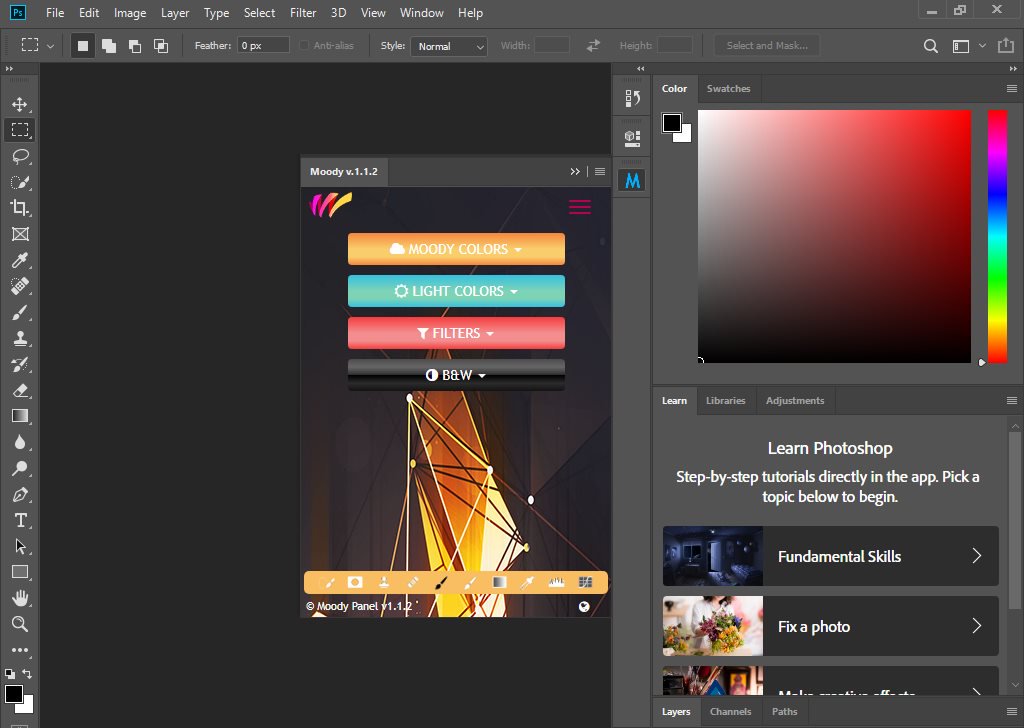Viewport: 1024px width, 728px height.
Task: Open the Style dropdown in the options bar
Action: (x=448, y=45)
